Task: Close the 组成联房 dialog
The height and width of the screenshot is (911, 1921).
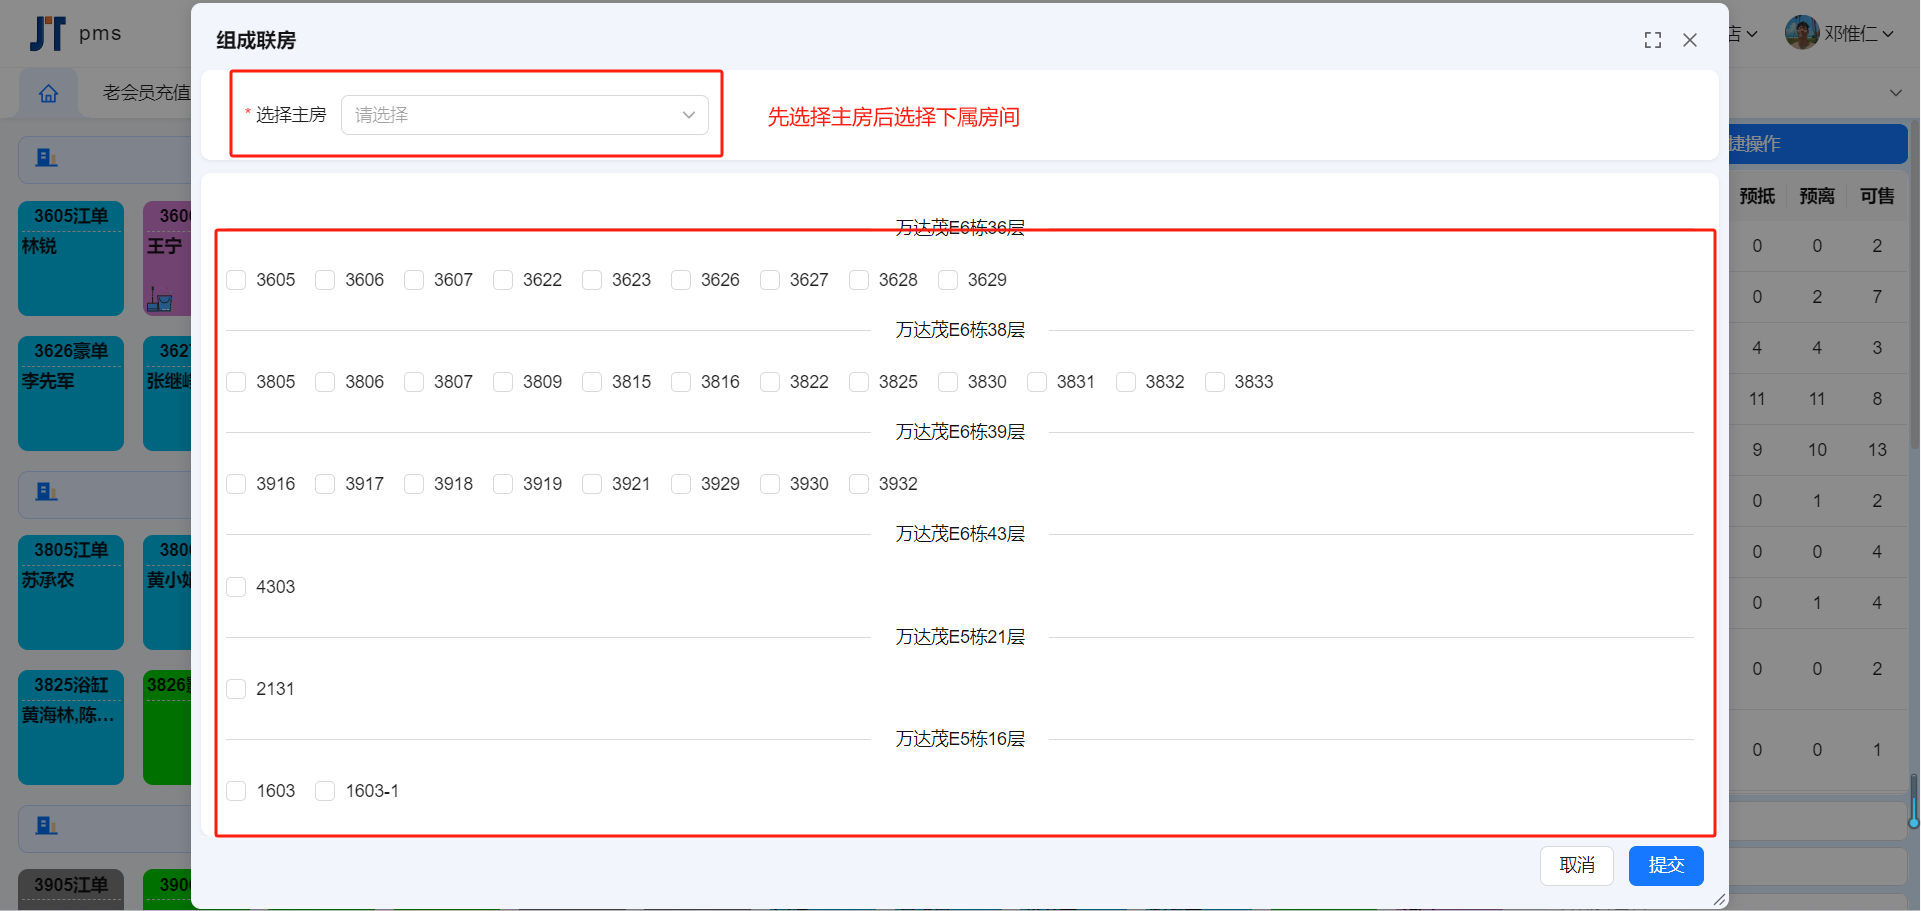Action: (1689, 40)
